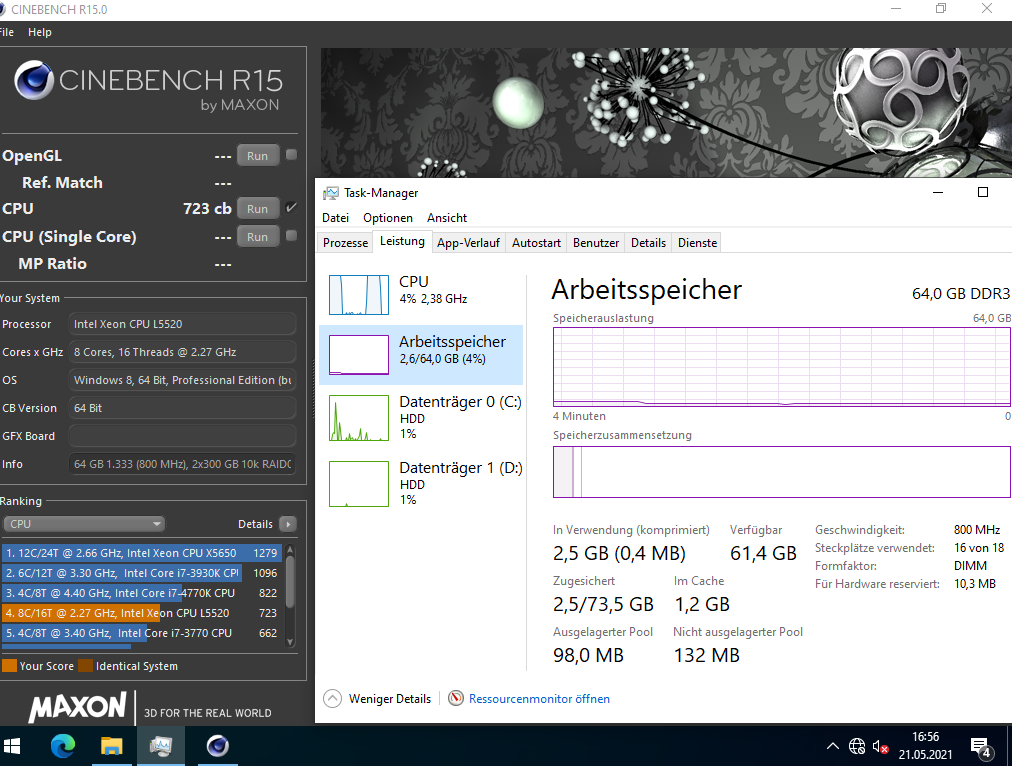The height and width of the screenshot is (766, 1012).
Task: Open Windows Start menu
Action: [x=11, y=747]
